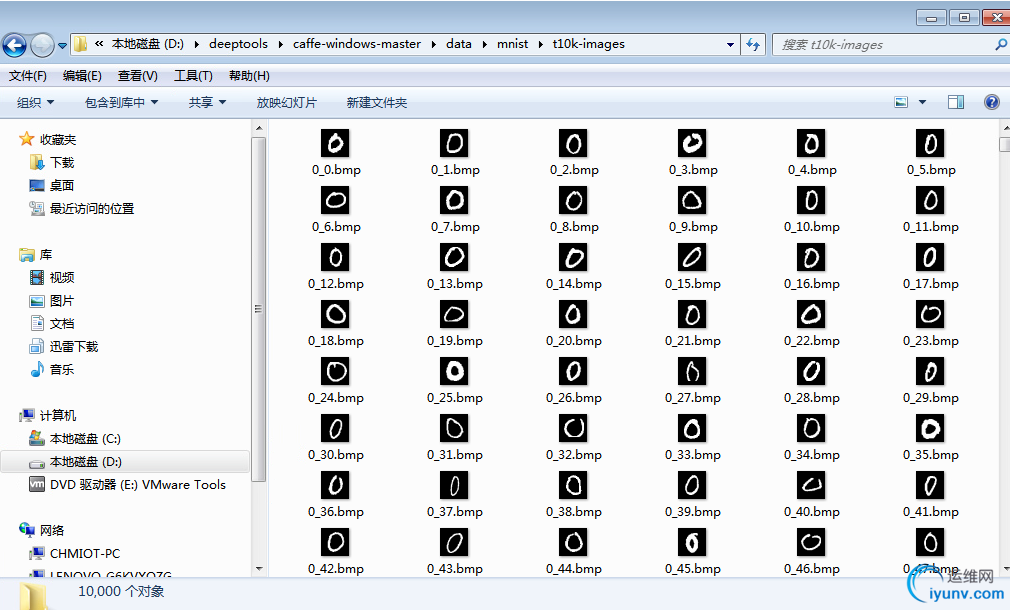
Task: Select the 0_25.bmp thumbnail
Action: point(455,371)
